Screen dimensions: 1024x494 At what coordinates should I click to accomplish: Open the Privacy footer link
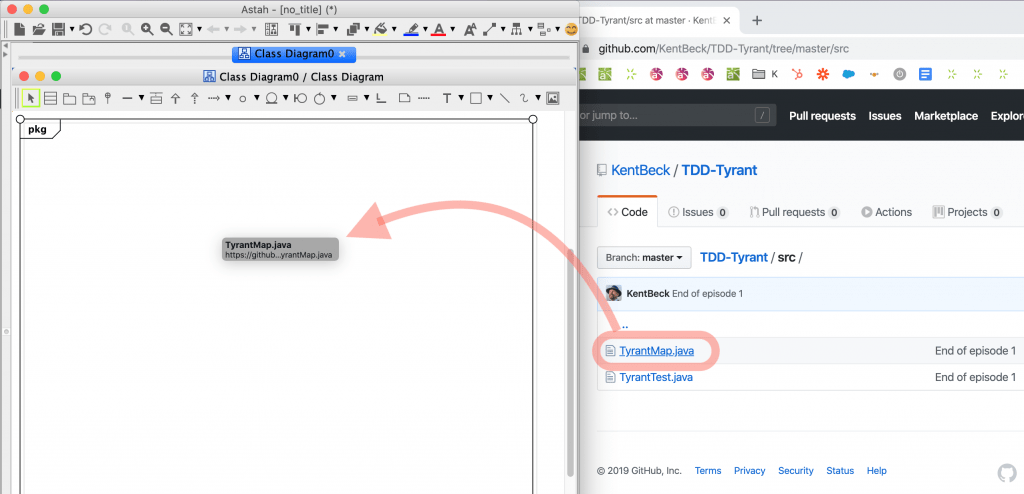tap(750, 470)
